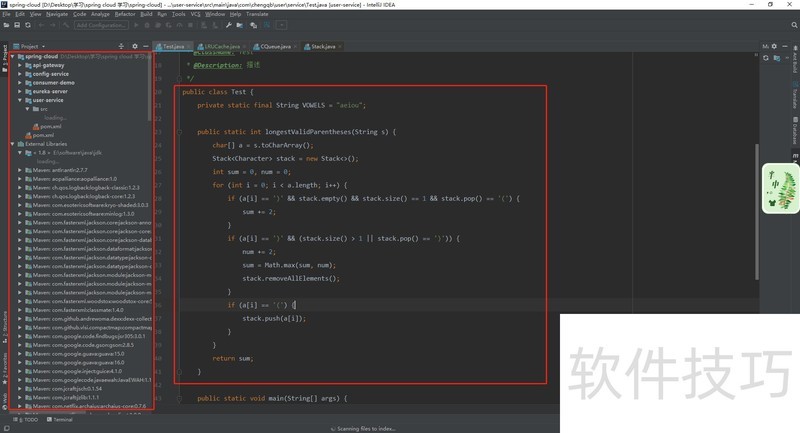The height and width of the screenshot is (433, 800).
Task: Expand the config-service module
Action: tap(20, 74)
